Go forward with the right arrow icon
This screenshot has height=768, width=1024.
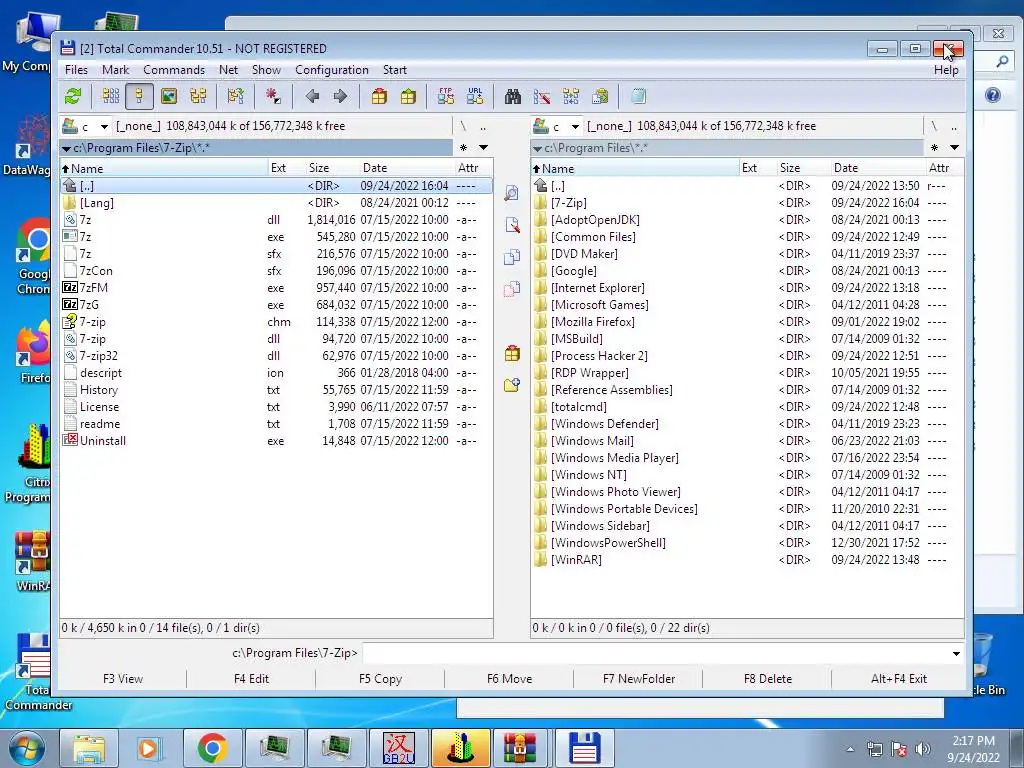[x=340, y=97]
